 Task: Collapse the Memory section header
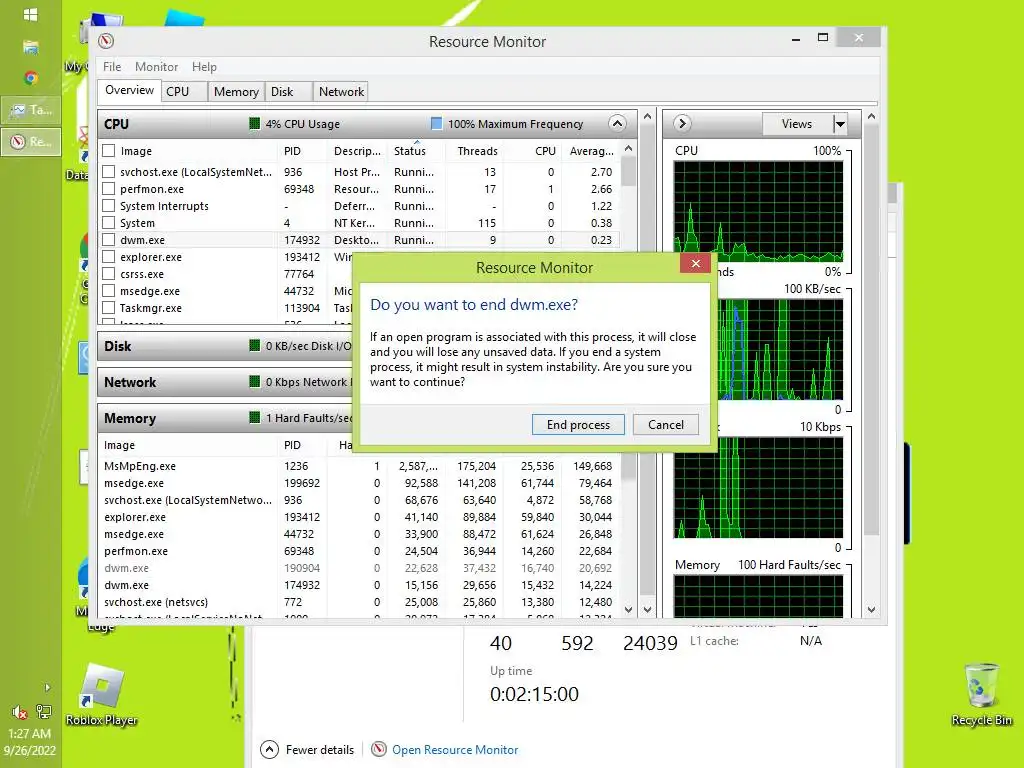225,418
